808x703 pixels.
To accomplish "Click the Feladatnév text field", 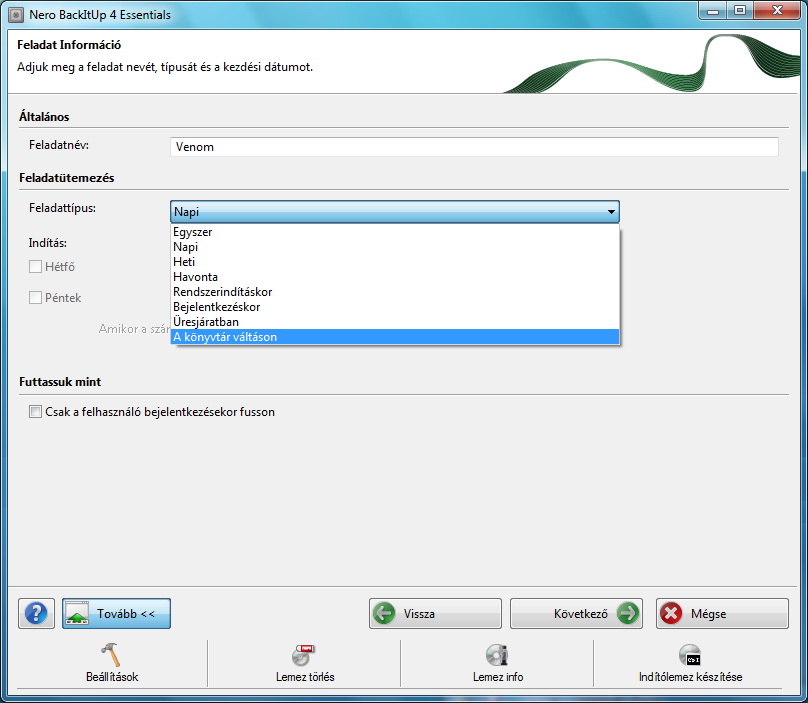I will coord(473,147).
